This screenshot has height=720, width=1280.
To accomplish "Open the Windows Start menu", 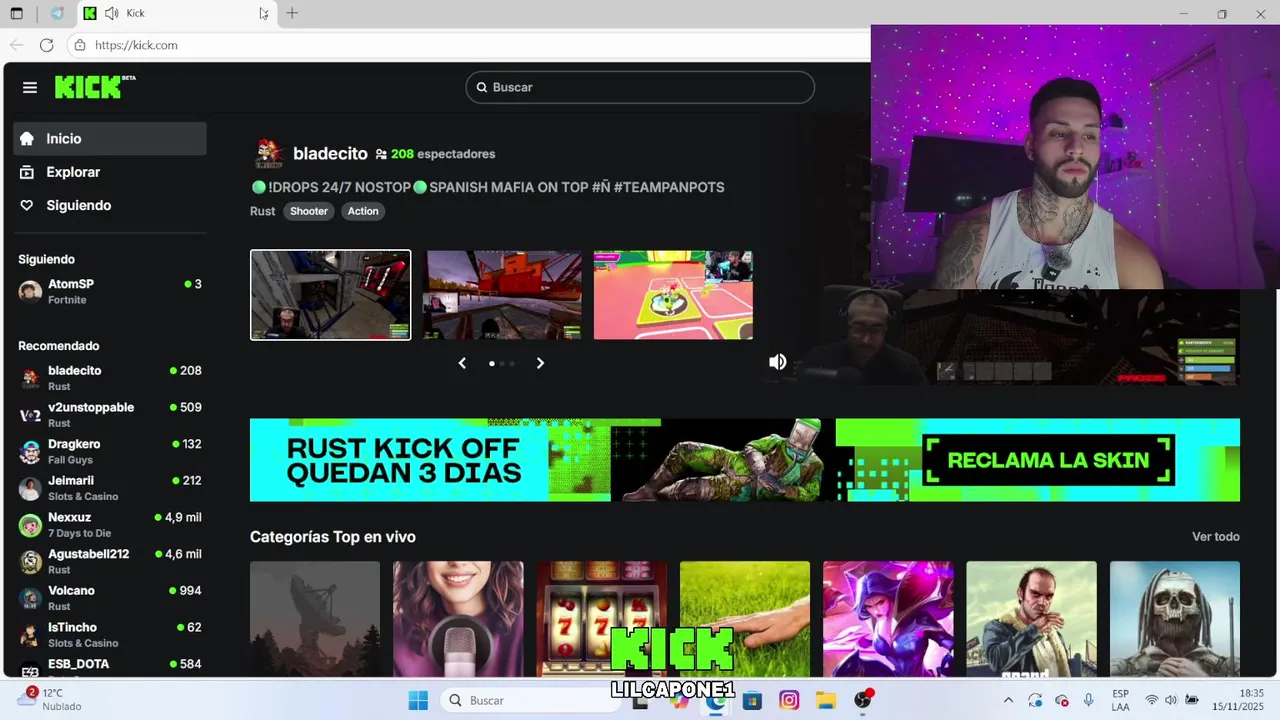I will coord(418,700).
